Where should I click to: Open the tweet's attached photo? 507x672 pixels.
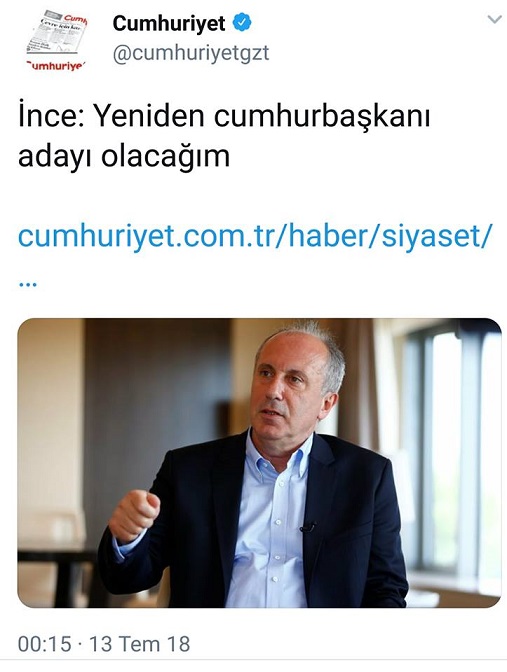259,462
